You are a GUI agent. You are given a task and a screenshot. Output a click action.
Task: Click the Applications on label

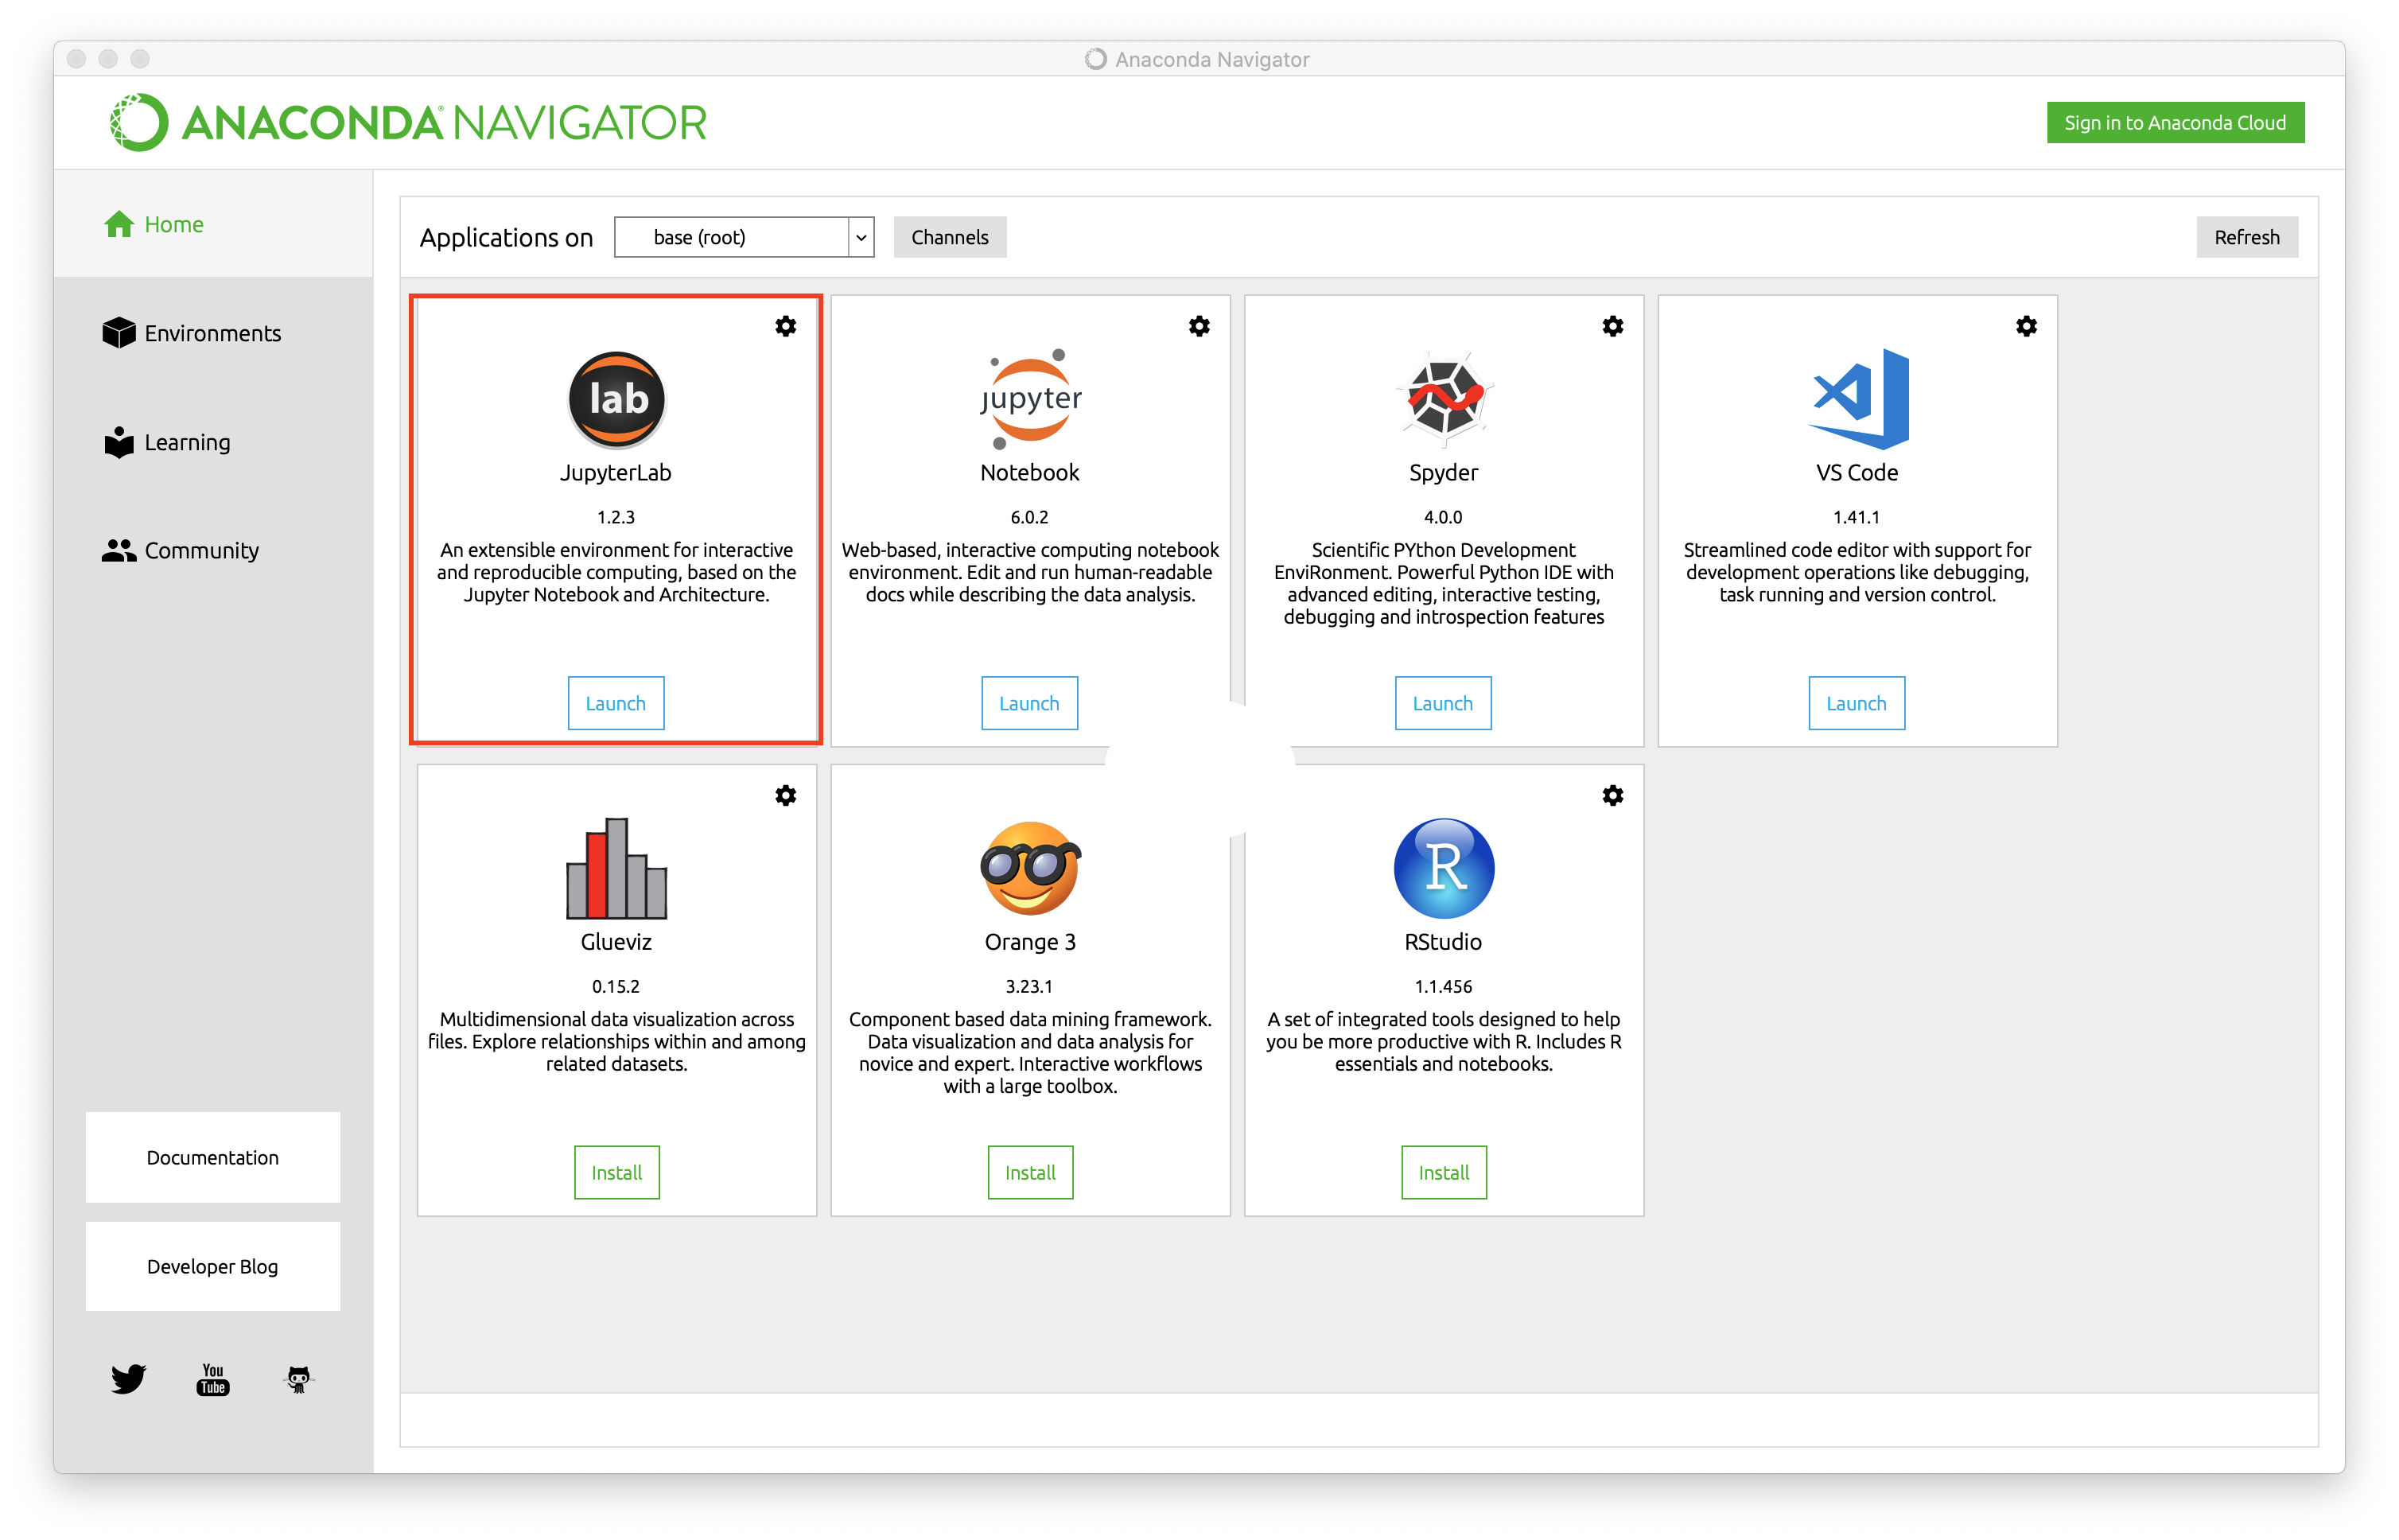[506, 238]
